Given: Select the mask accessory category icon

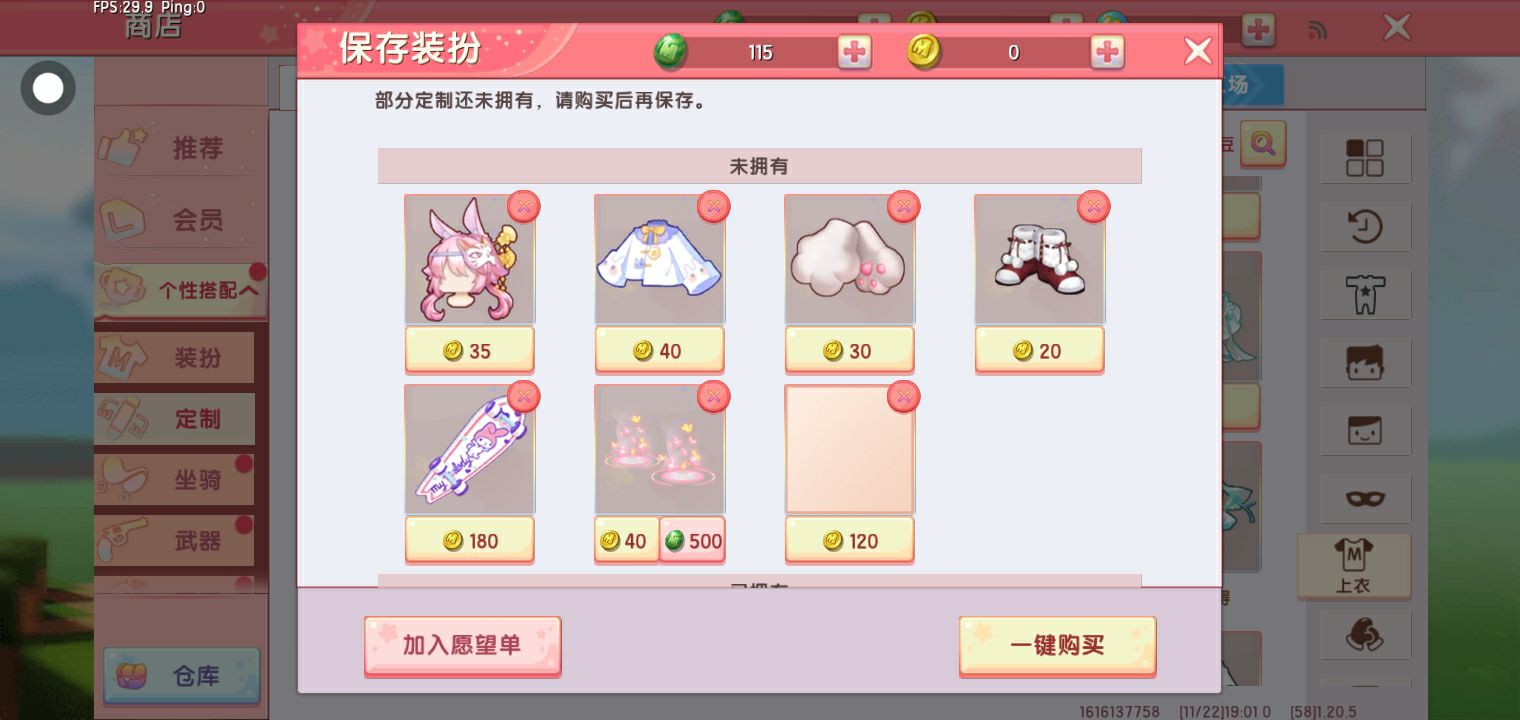Looking at the screenshot, I should [x=1365, y=497].
